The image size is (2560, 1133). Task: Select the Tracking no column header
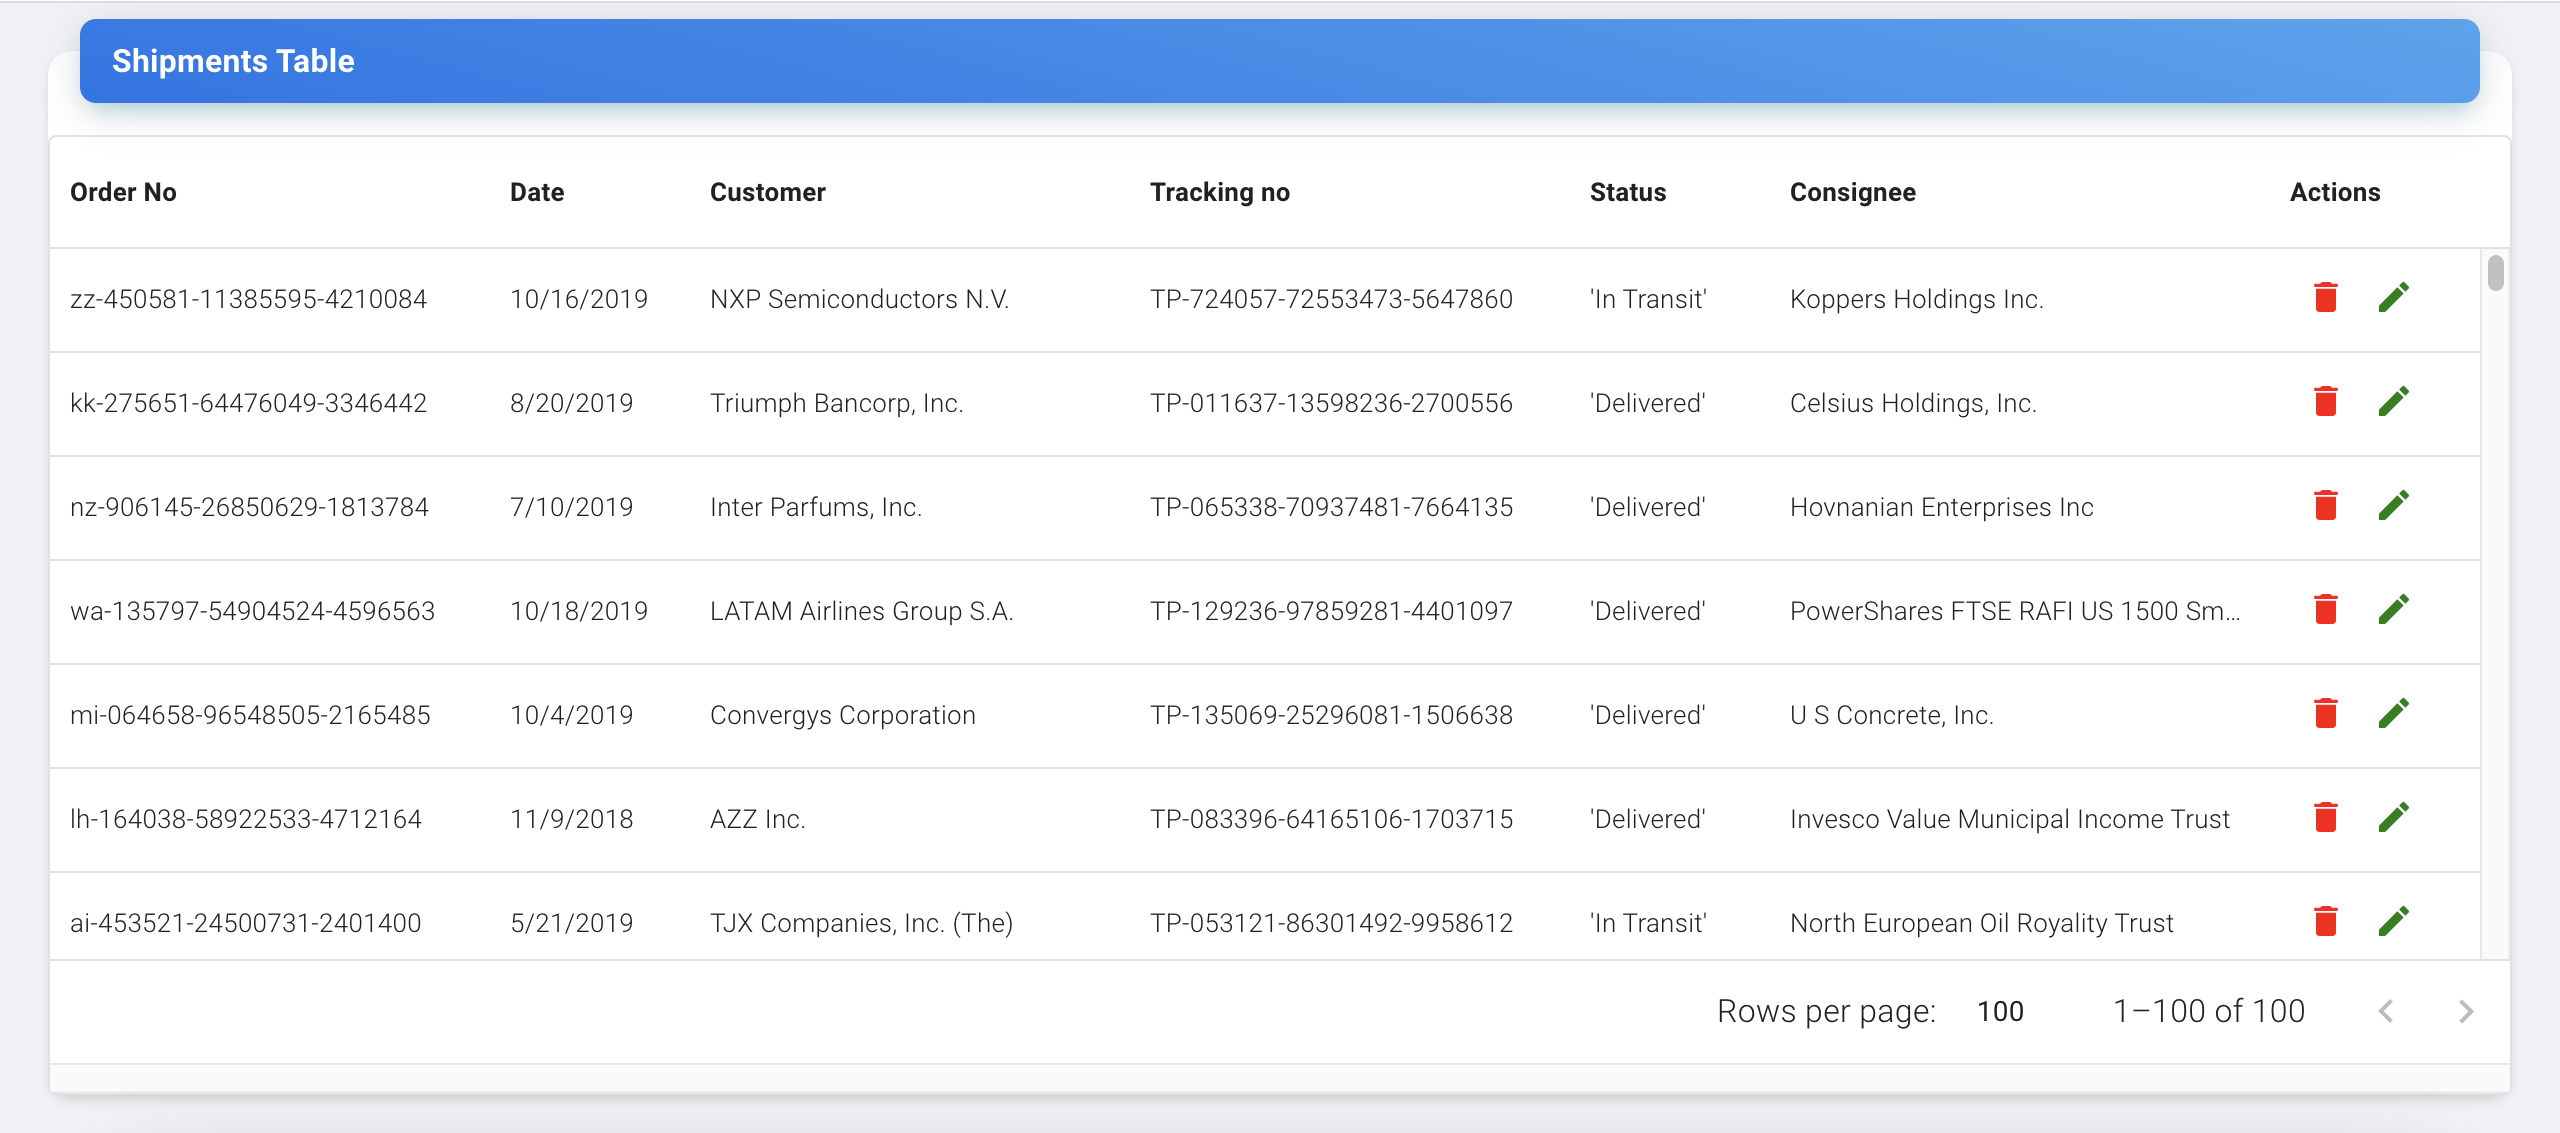click(x=1221, y=192)
